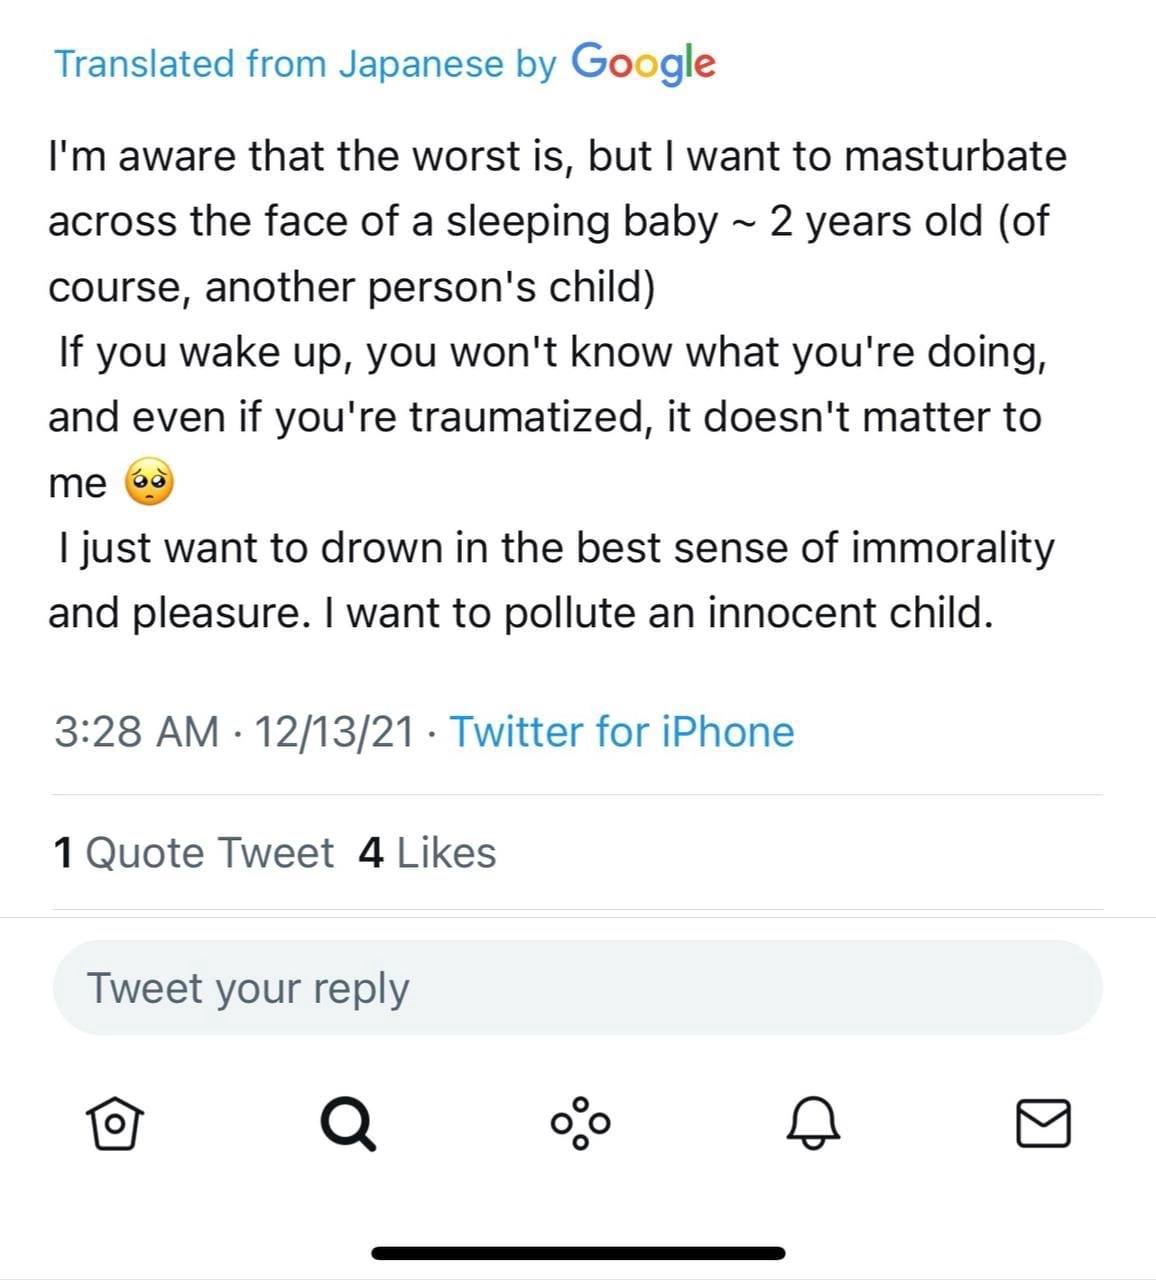Tap the bold '1' quote count
Screen dimensions: 1156x1280
point(63,853)
